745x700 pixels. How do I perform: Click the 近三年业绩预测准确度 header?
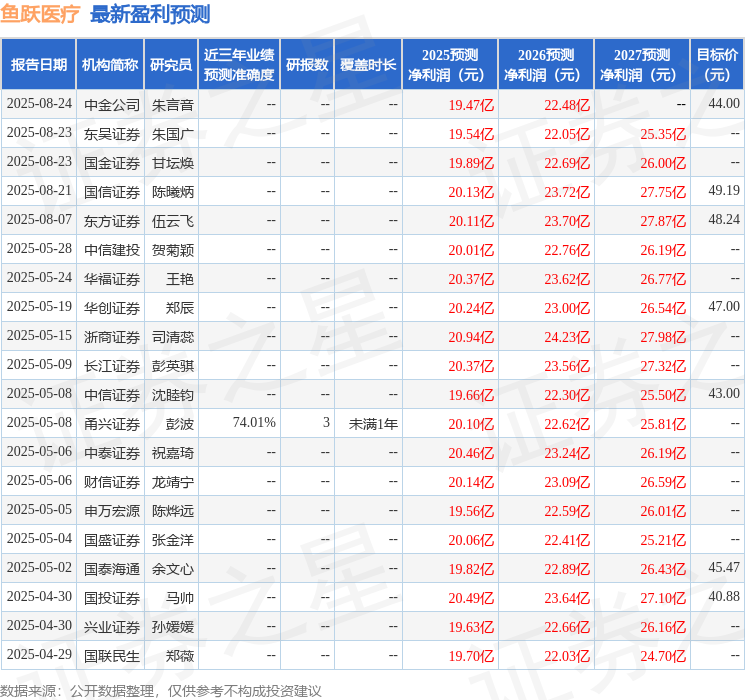click(x=239, y=65)
